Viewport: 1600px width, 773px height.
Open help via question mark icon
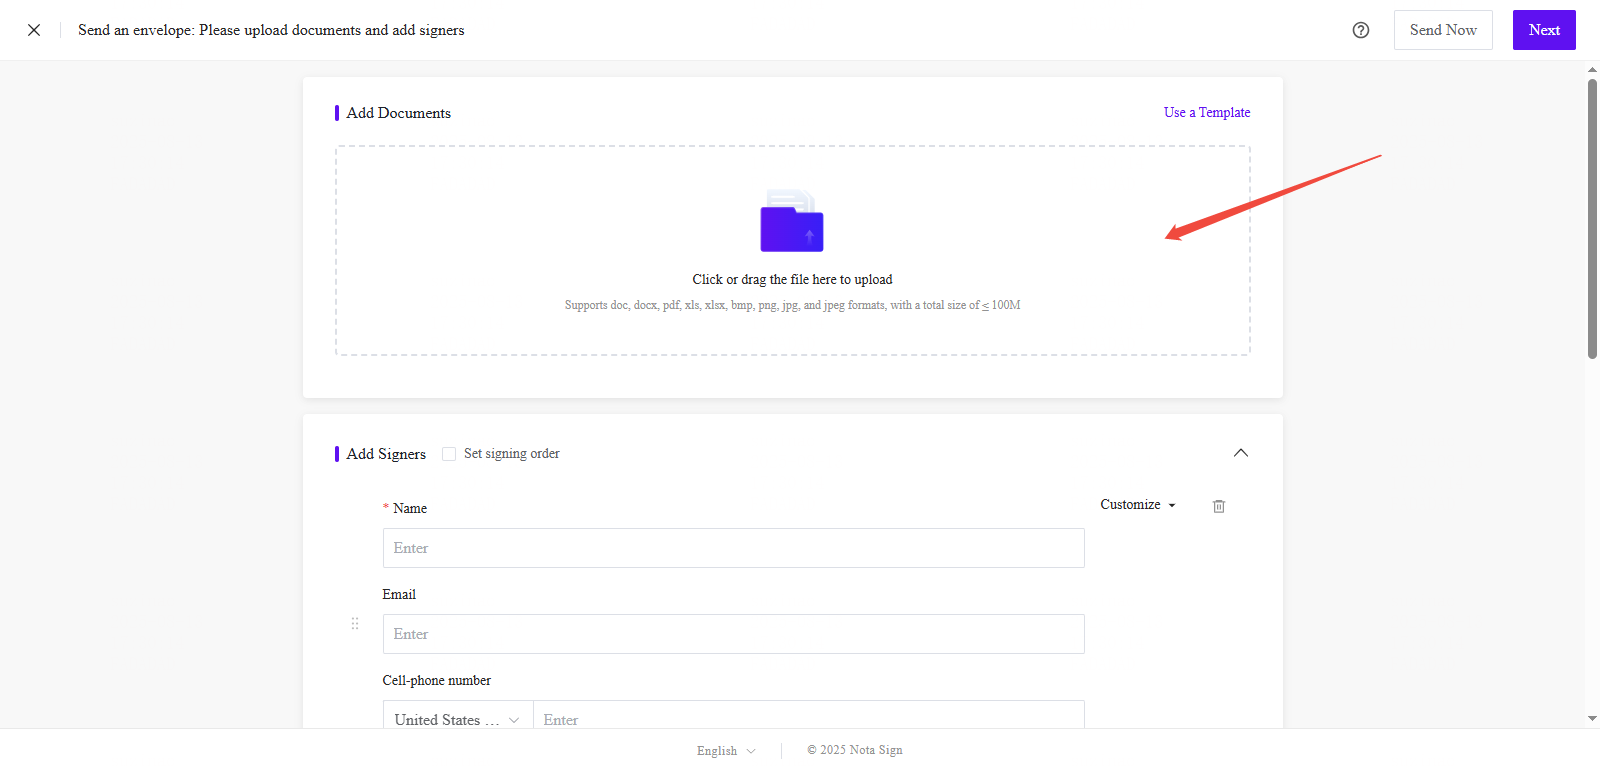1360,30
